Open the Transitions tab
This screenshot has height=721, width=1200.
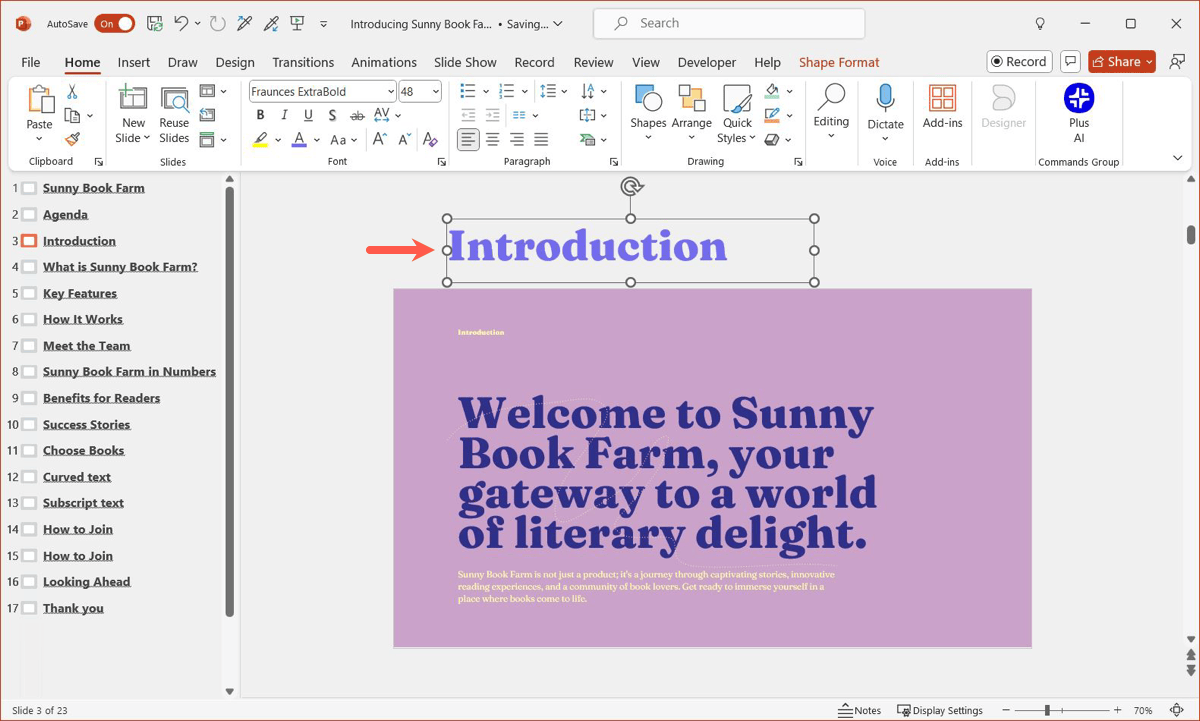click(x=303, y=62)
